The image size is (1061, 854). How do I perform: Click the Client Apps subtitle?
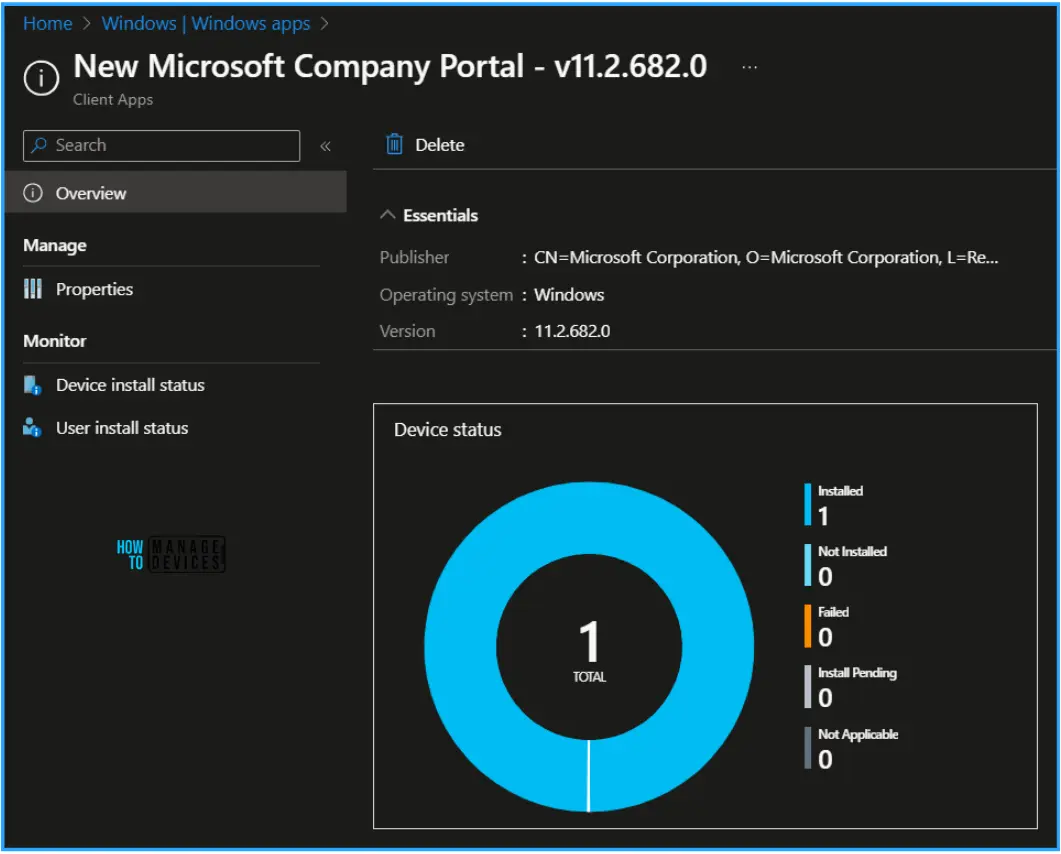click(113, 100)
